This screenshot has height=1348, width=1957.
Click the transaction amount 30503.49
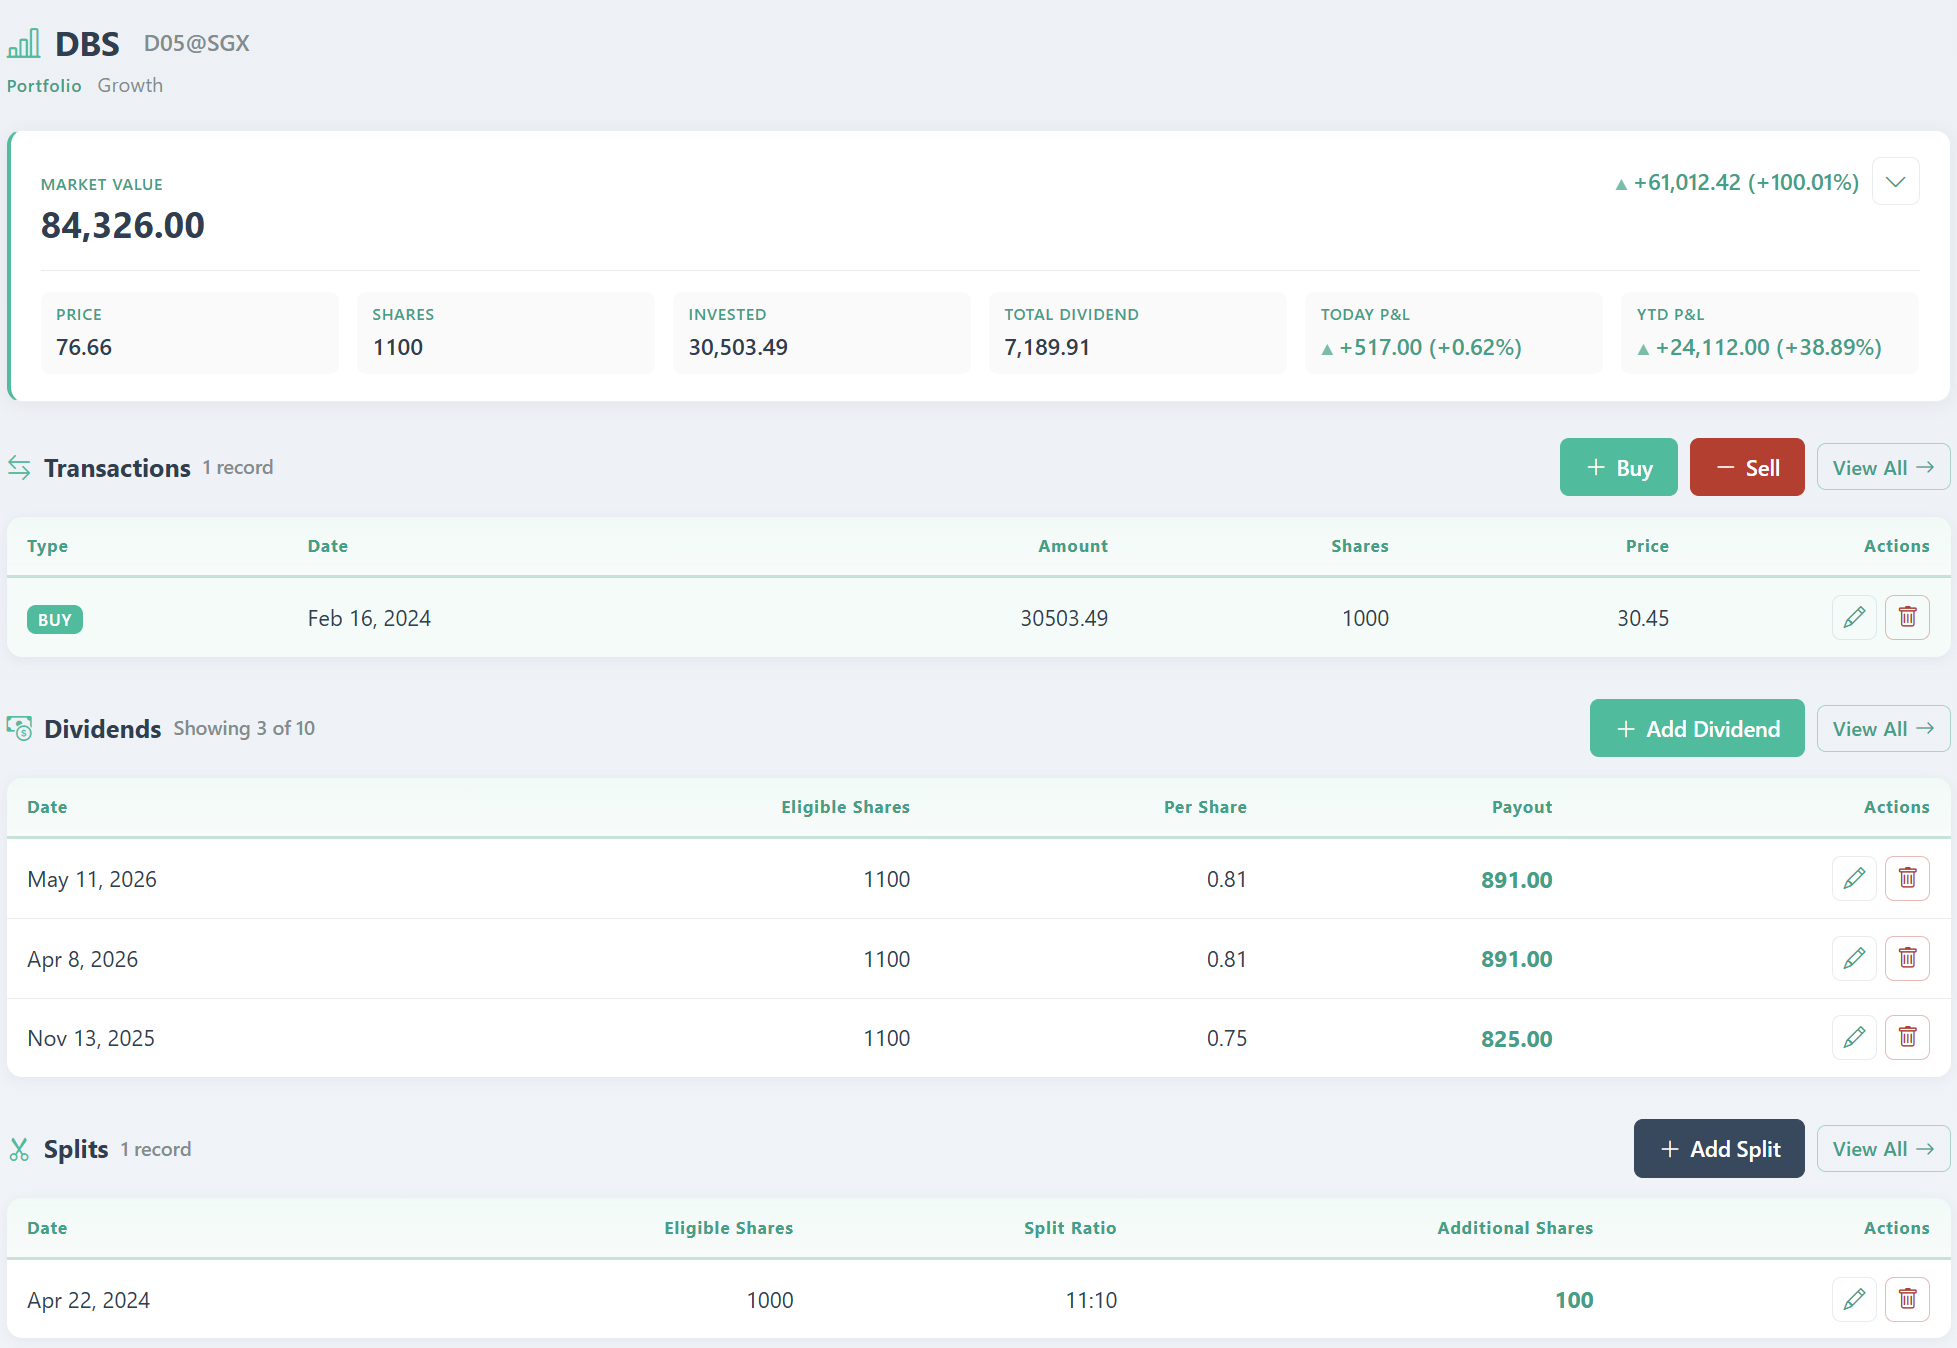tap(1064, 618)
